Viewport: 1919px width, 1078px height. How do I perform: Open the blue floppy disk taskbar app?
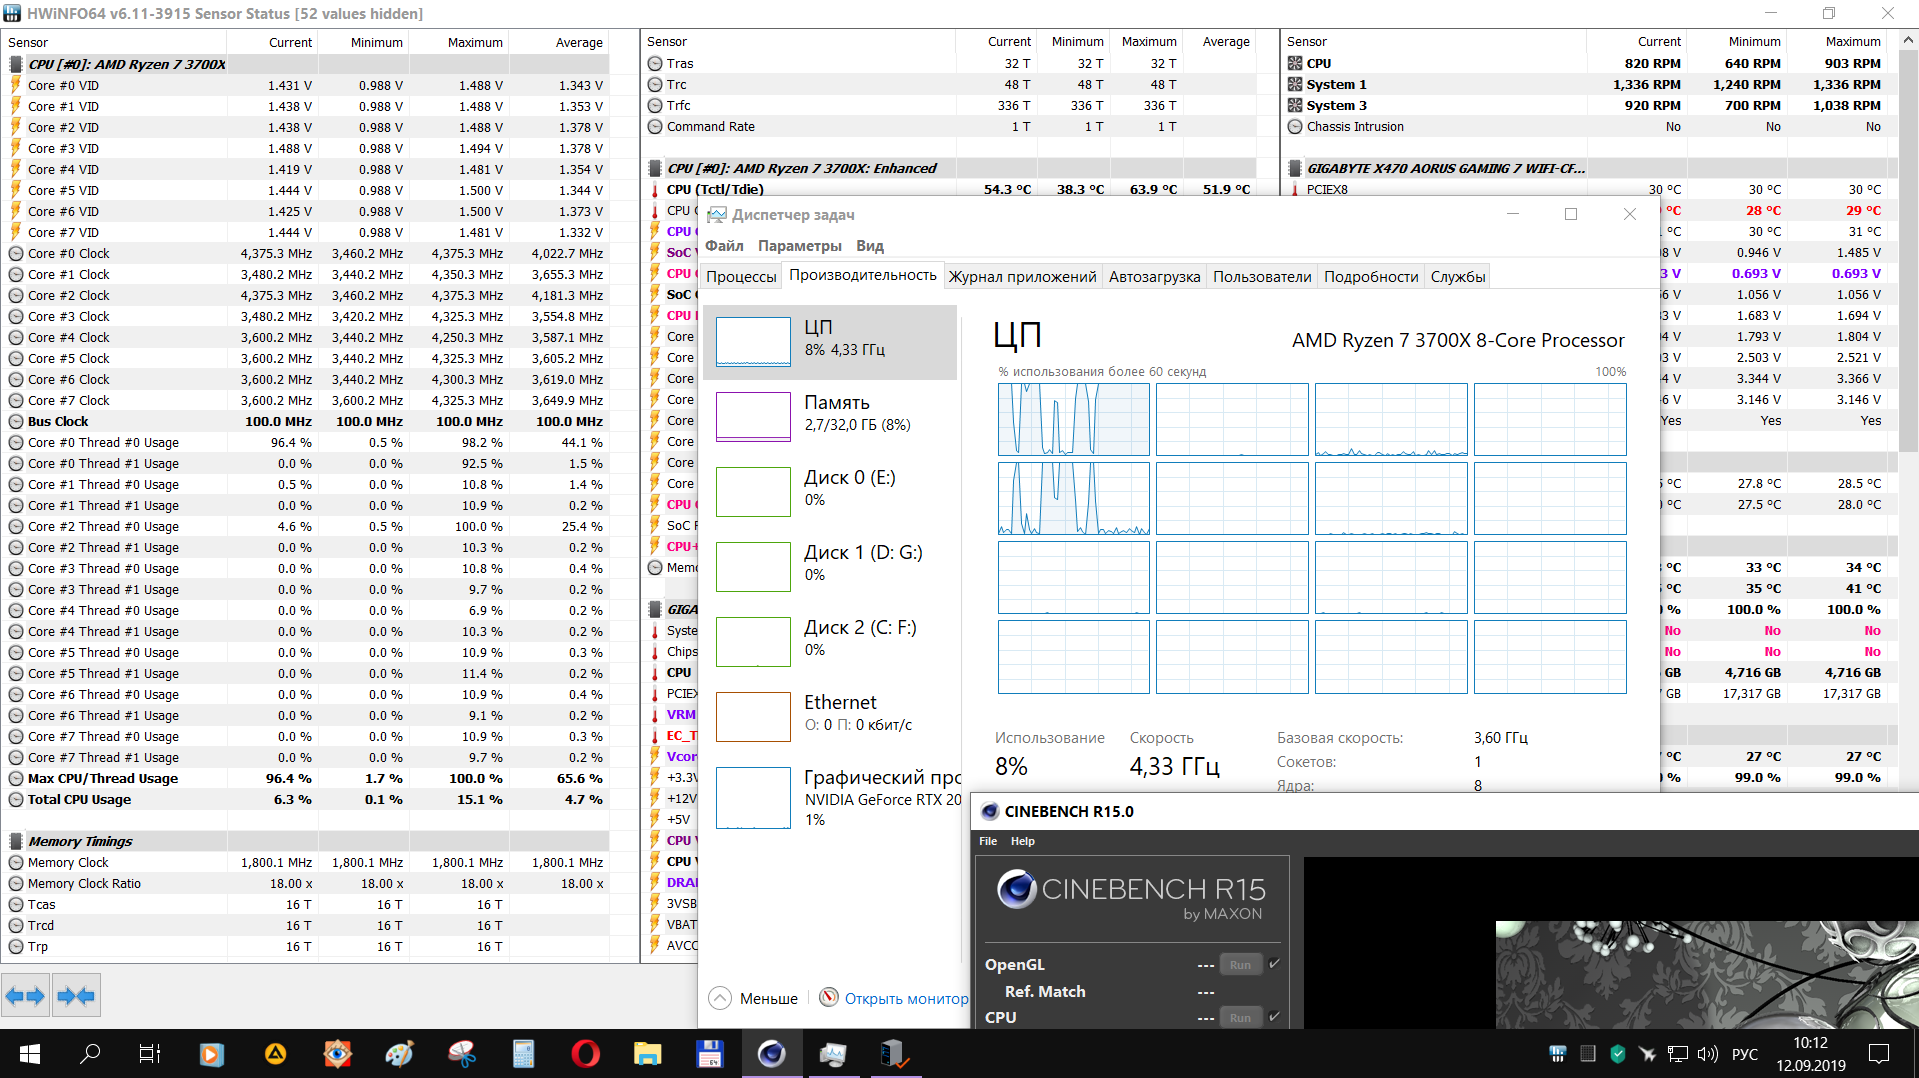(x=709, y=1053)
